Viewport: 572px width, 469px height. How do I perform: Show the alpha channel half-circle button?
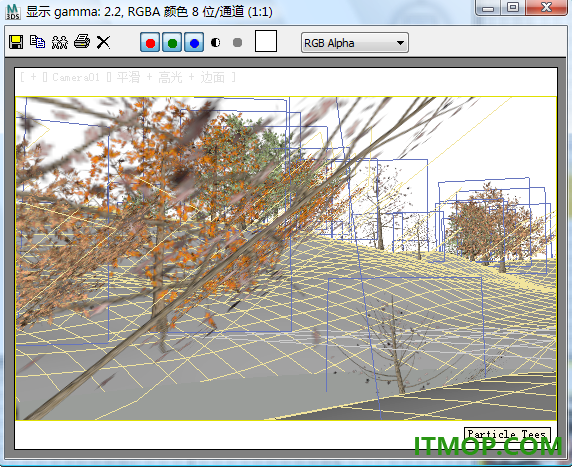tap(216, 43)
